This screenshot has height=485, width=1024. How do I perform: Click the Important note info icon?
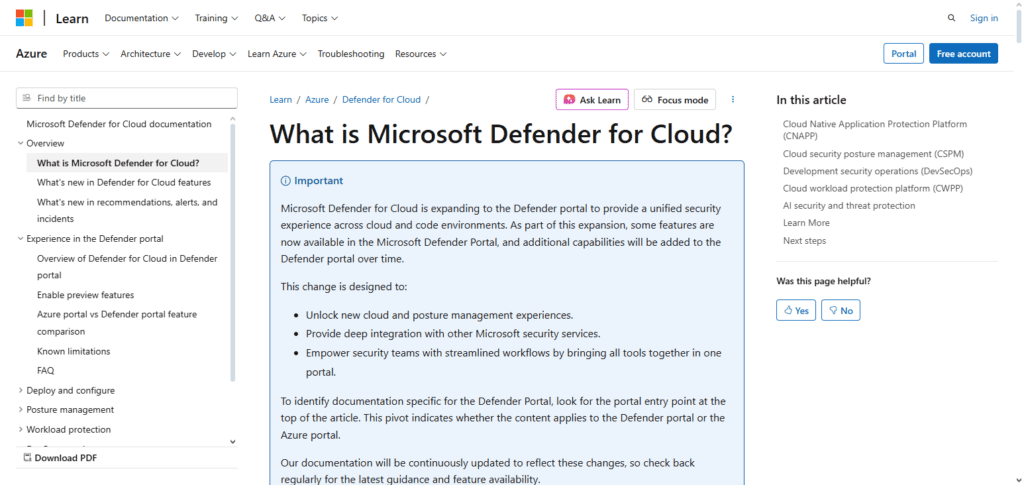(285, 181)
